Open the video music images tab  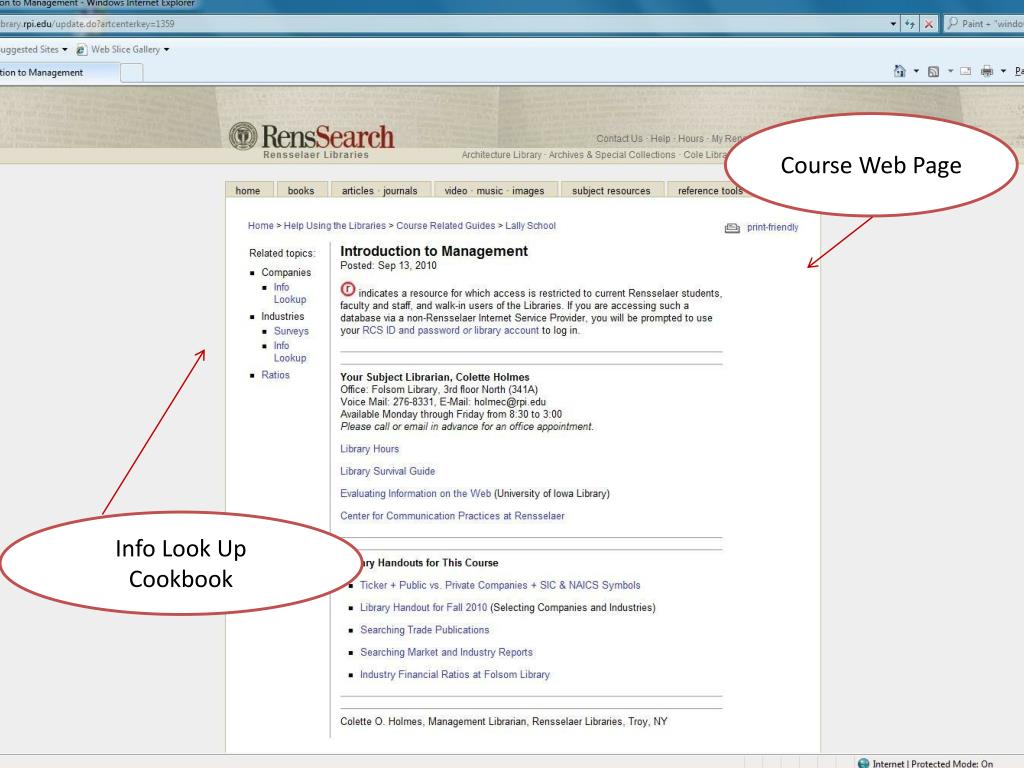tap(495, 191)
